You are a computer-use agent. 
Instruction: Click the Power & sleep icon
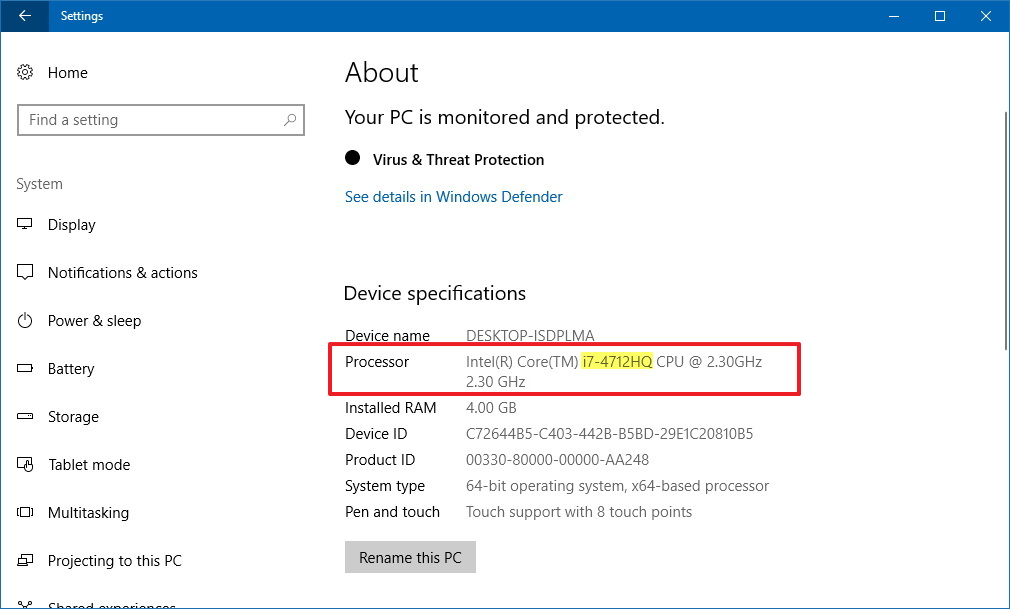25,320
